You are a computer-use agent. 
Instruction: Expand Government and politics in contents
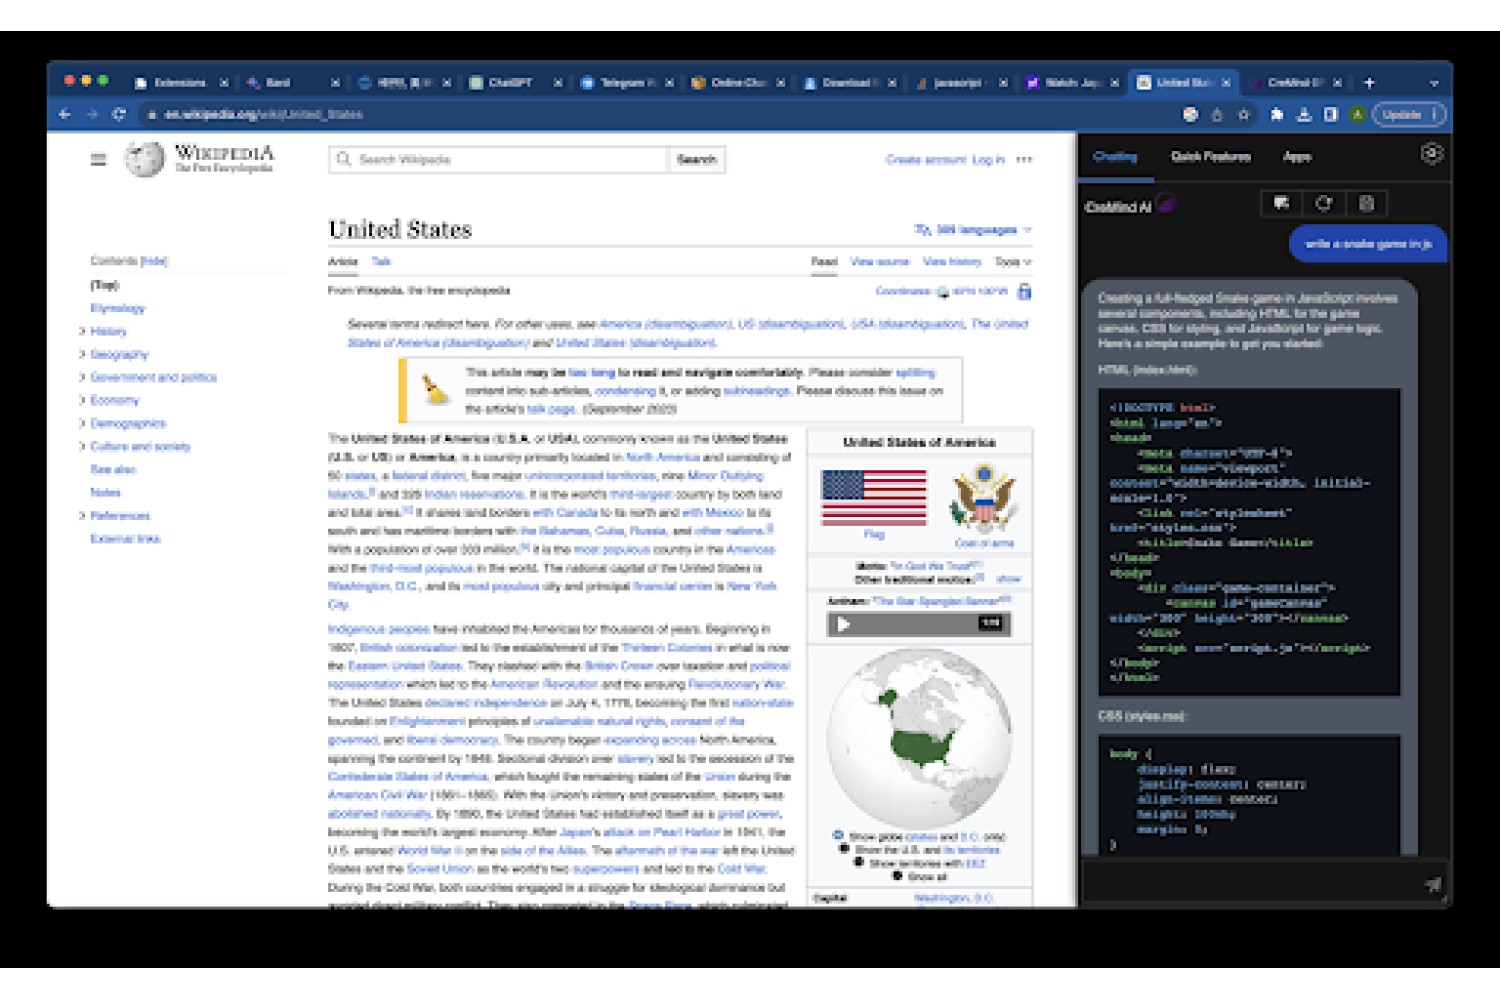coord(82,377)
